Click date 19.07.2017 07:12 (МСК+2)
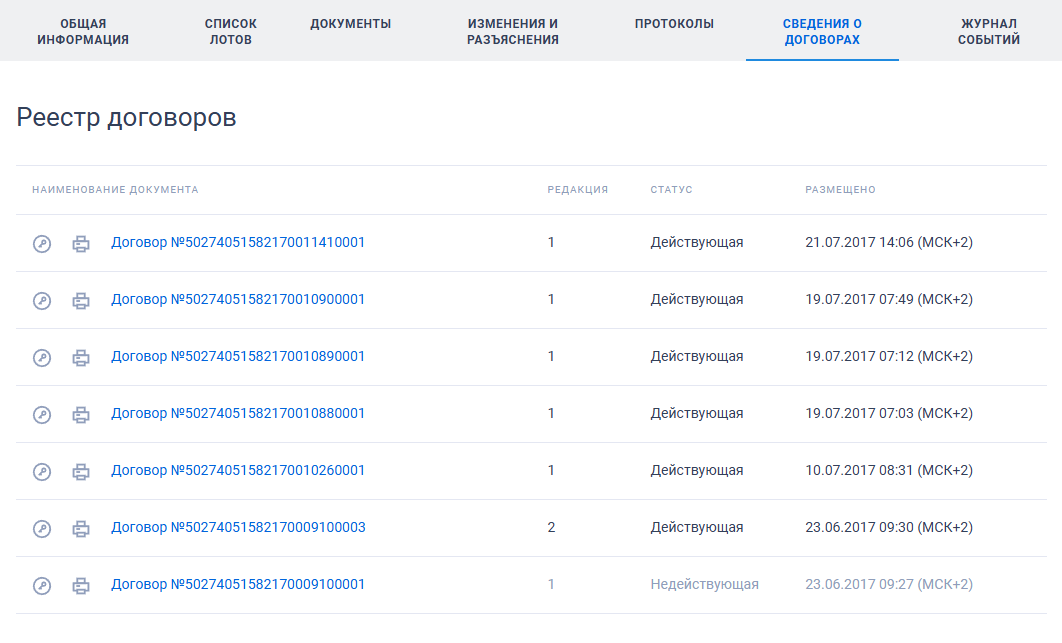 click(889, 356)
